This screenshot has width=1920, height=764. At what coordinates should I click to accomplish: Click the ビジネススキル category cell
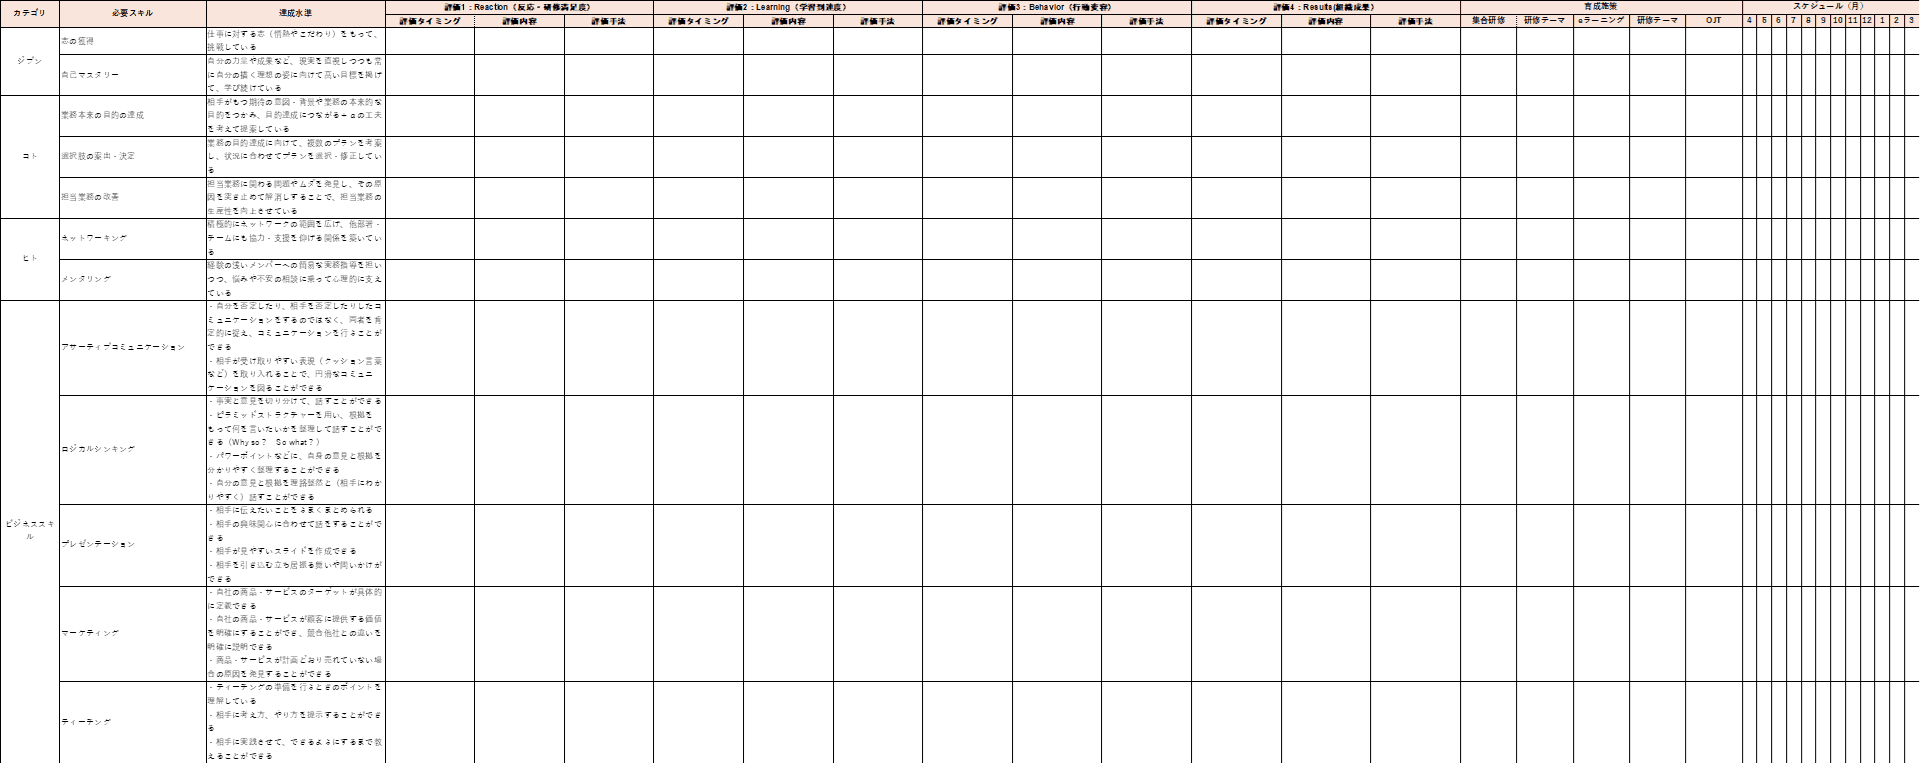click(30, 530)
